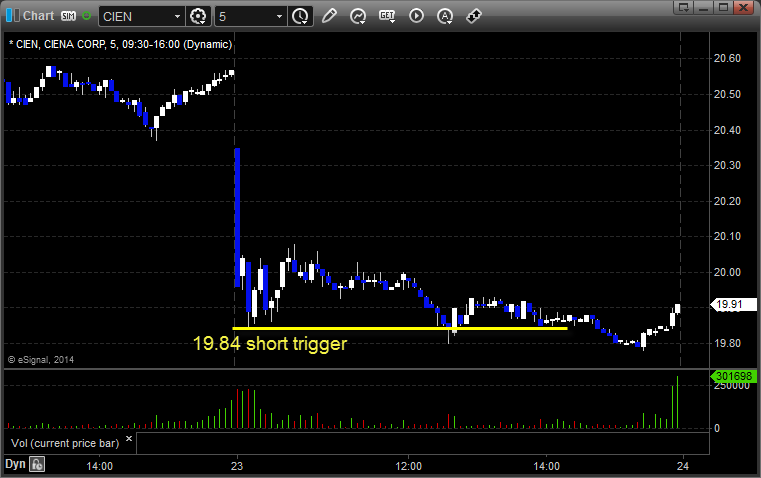The width and height of the screenshot is (761, 478).
Task: Click the 19.80 price axis label
Action: pyautogui.click(x=727, y=344)
